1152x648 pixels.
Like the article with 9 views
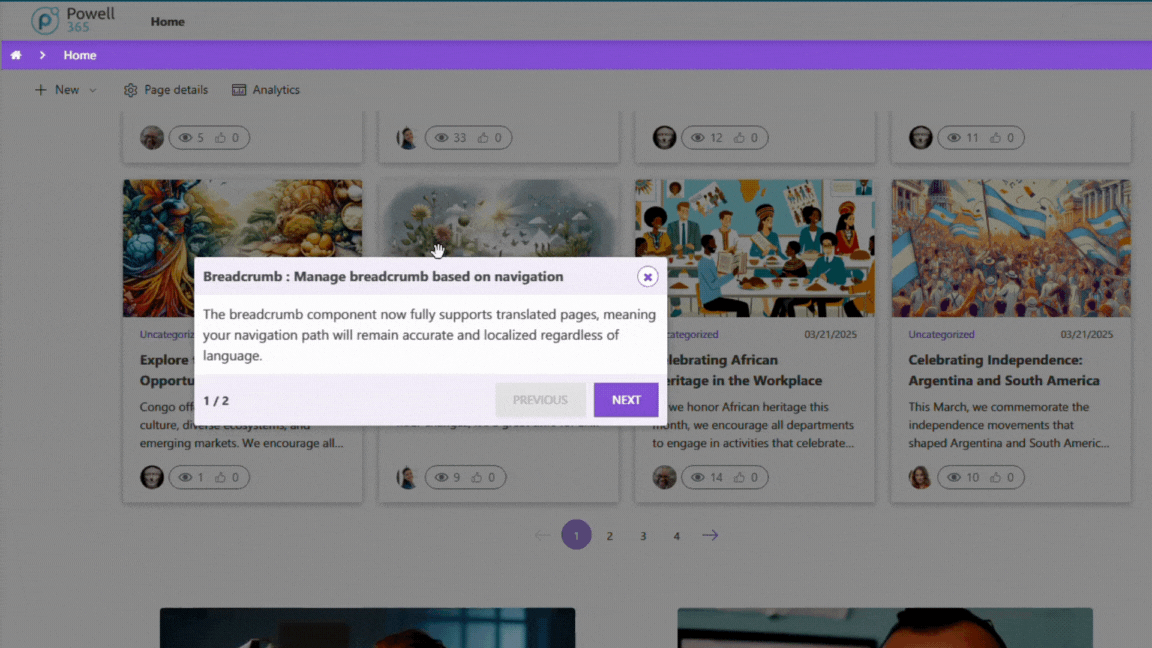click(x=477, y=477)
